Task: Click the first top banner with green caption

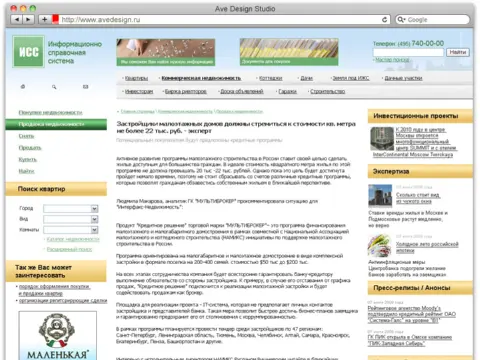Action: pos(166,52)
